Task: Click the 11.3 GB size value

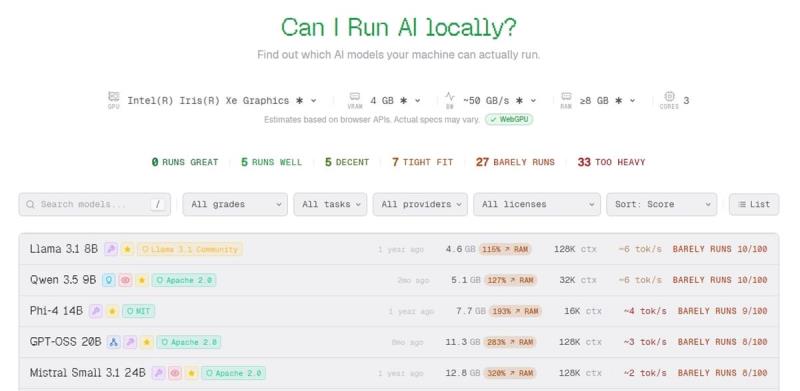Action: 463,342
